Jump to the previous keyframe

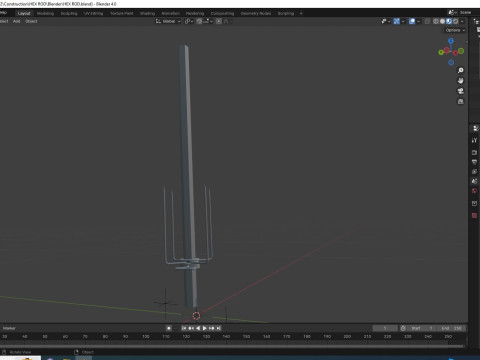191,328
